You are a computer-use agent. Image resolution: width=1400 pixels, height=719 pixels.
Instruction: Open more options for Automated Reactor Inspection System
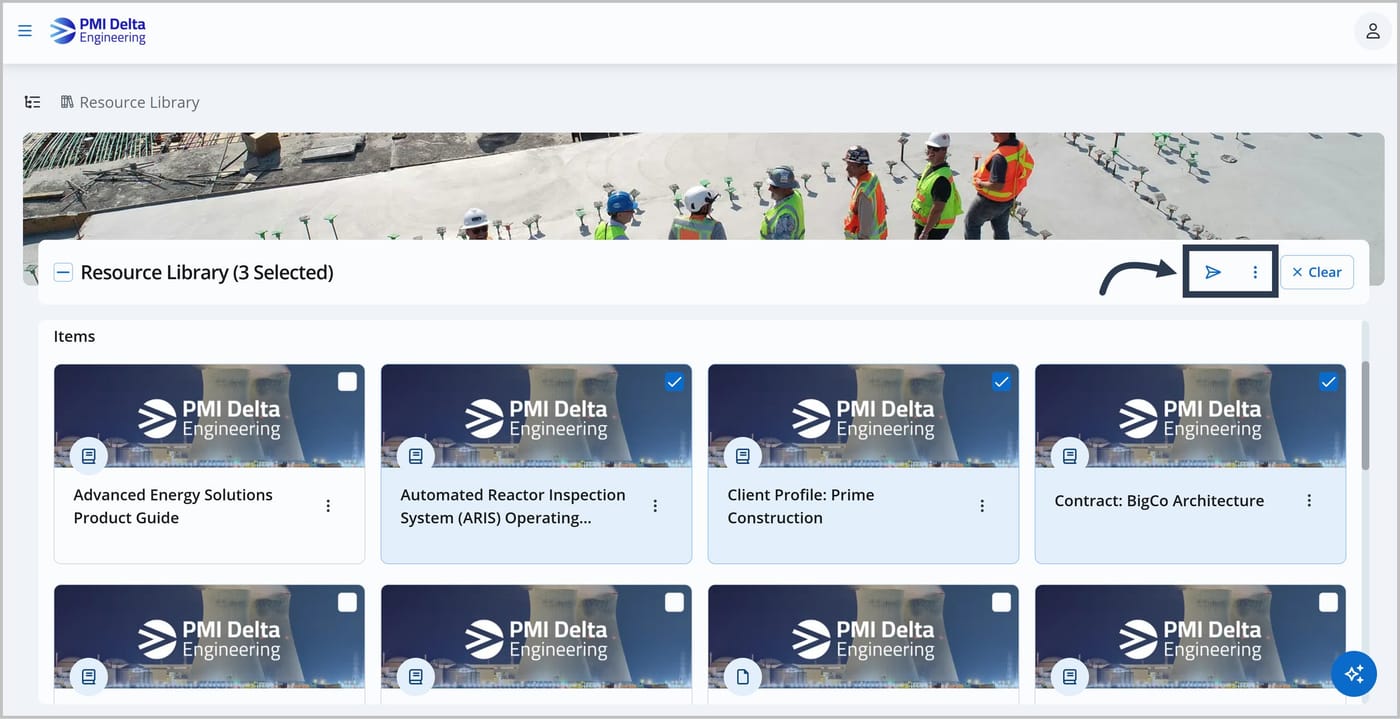[x=655, y=506]
